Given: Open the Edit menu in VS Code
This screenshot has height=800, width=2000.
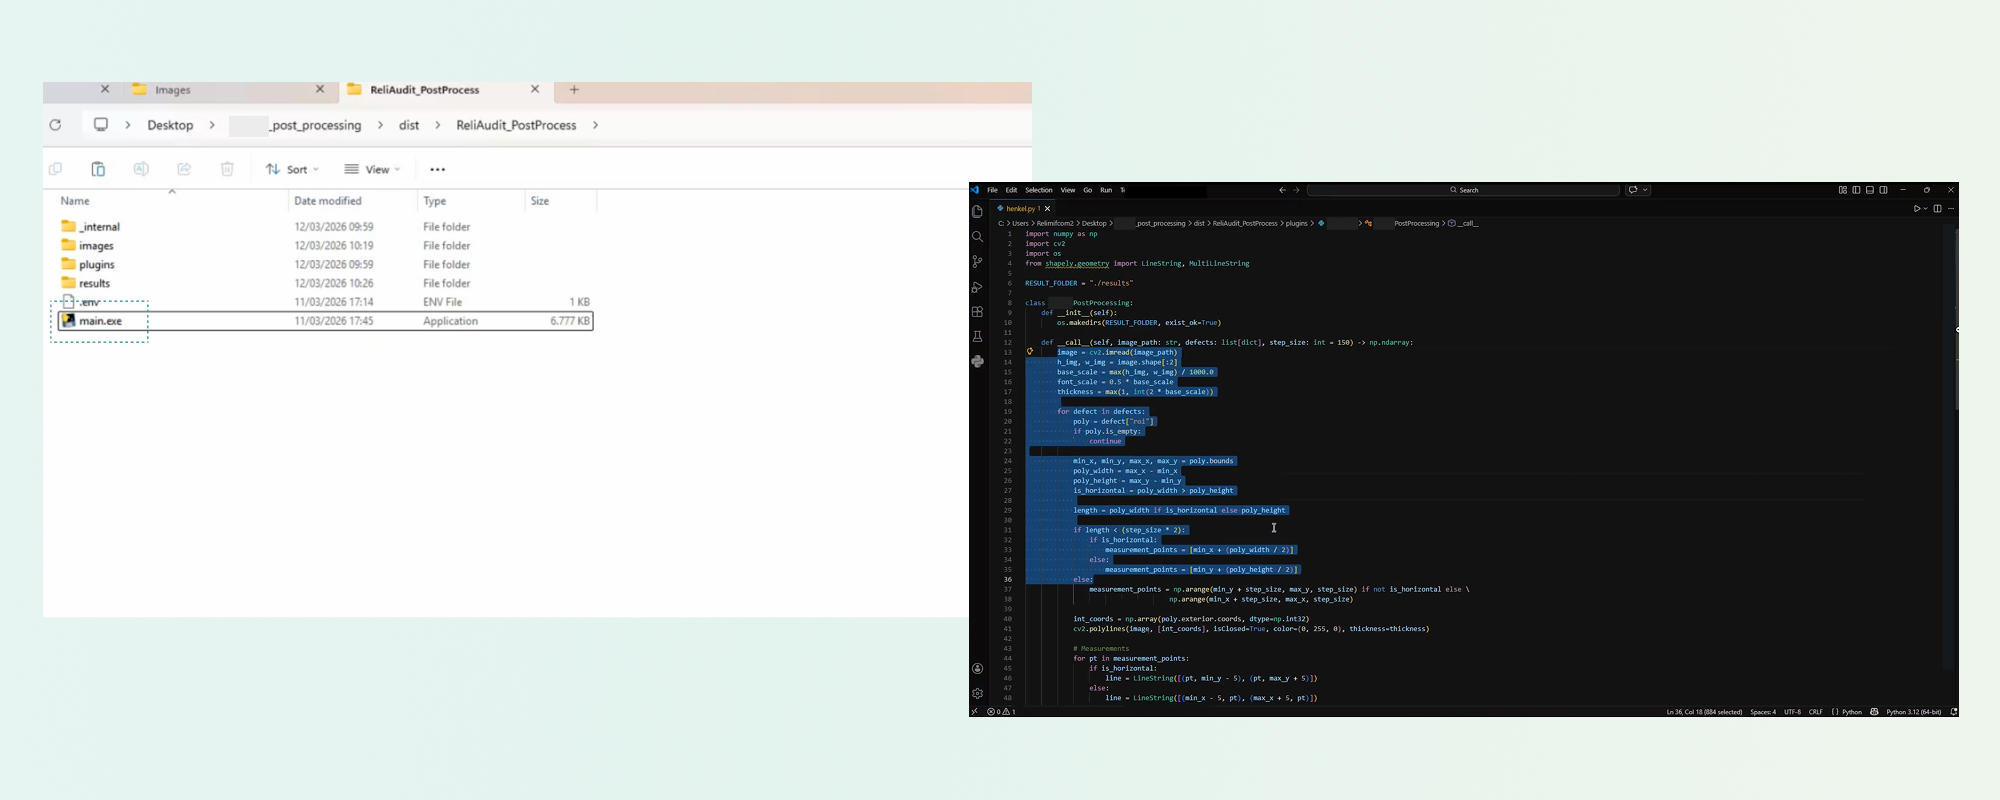Looking at the screenshot, I should pyautogui.click(x=1011, y=190).
